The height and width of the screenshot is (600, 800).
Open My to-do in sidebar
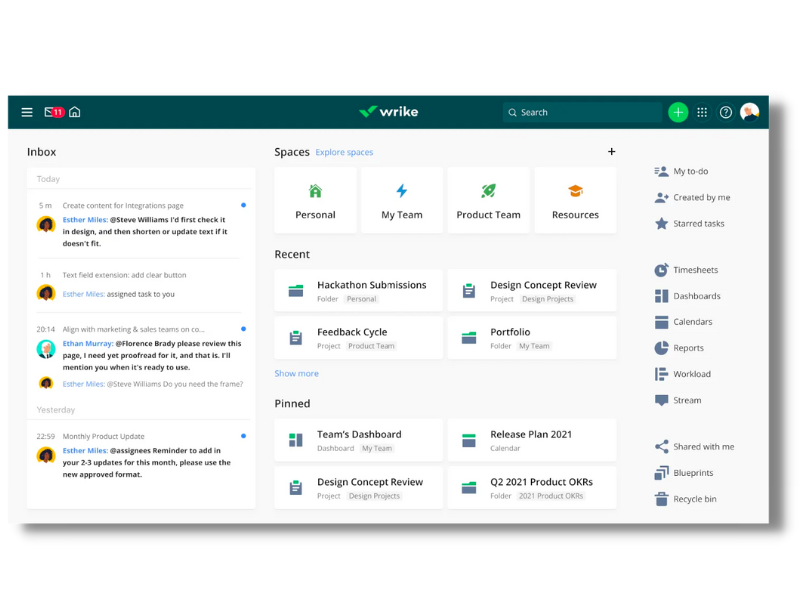point(681,171)
